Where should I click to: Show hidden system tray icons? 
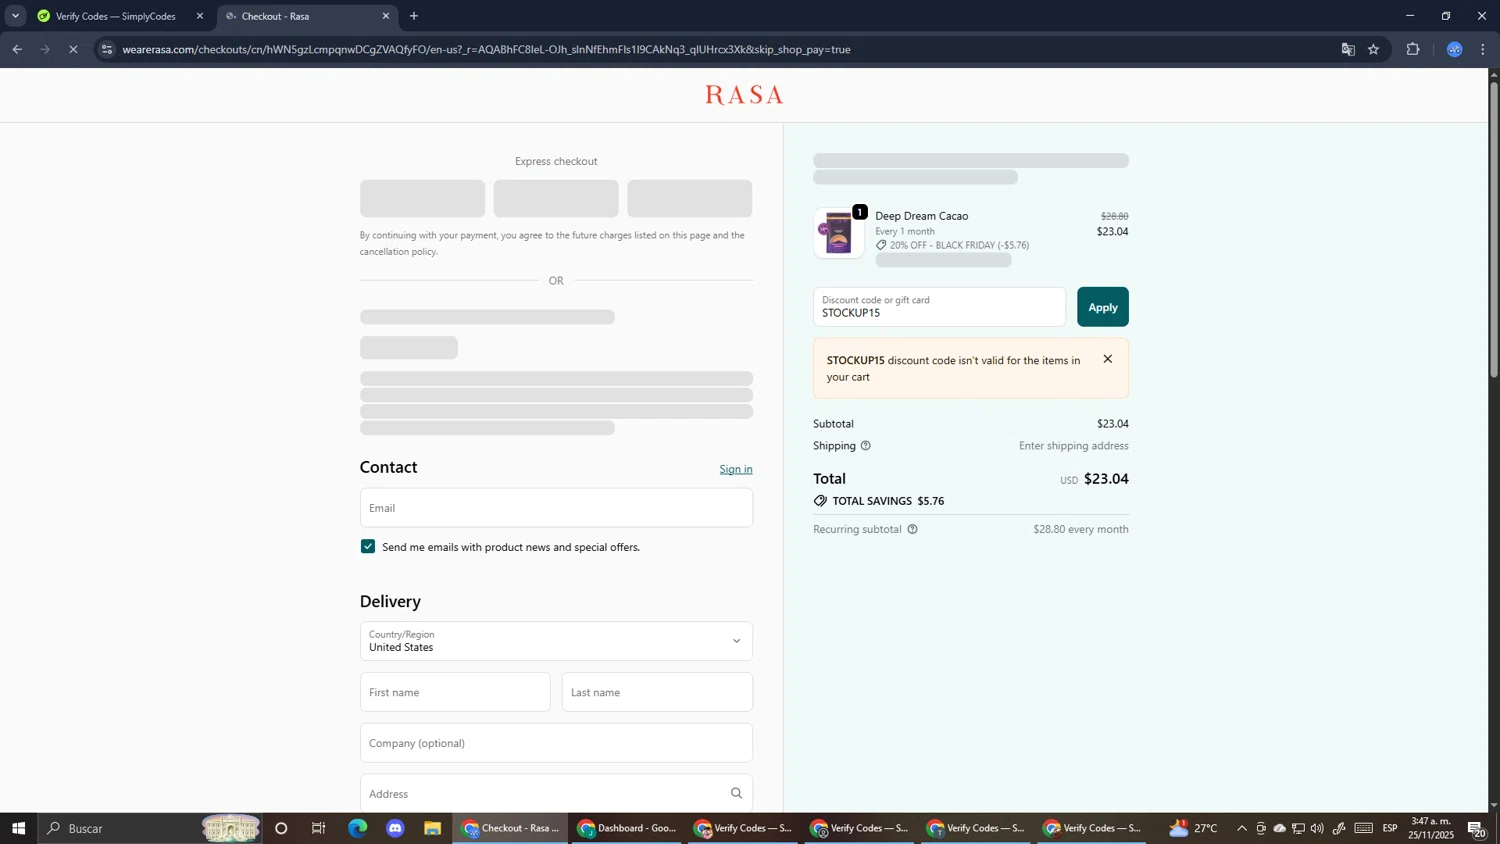tap(1242, 828)
